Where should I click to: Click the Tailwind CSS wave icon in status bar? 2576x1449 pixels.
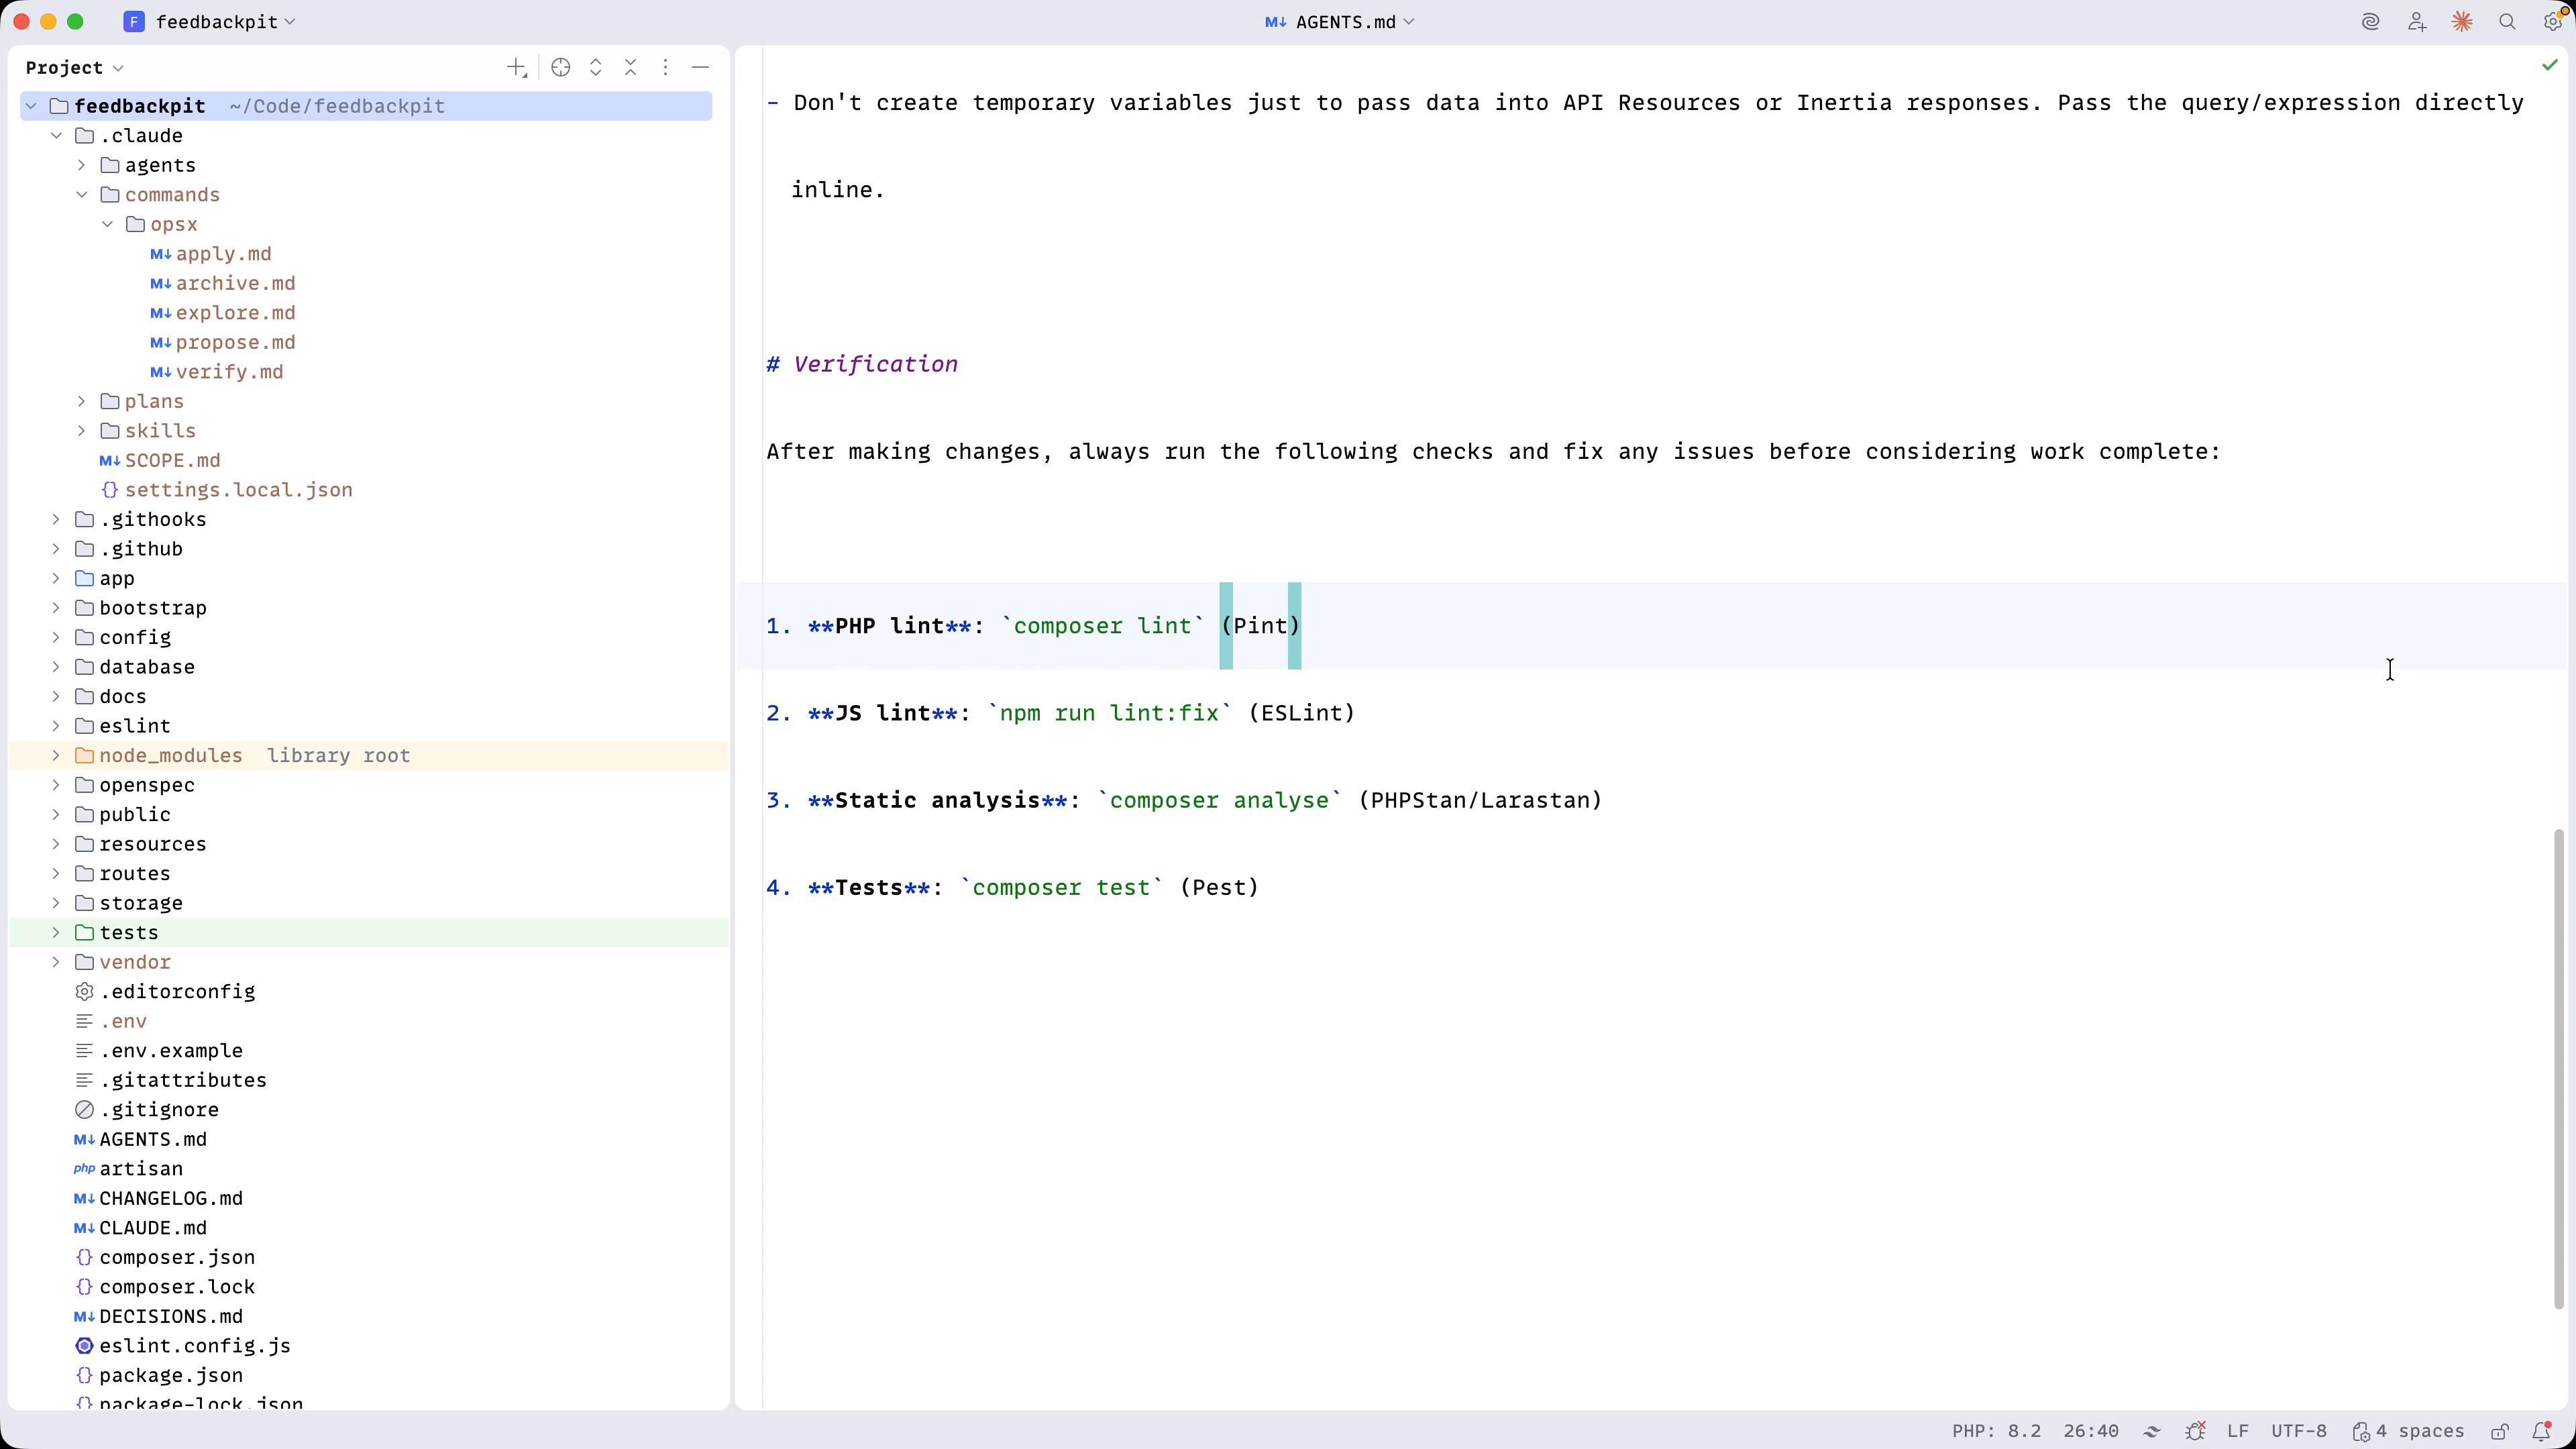pyautogui.click(x=2152, y=1431)
